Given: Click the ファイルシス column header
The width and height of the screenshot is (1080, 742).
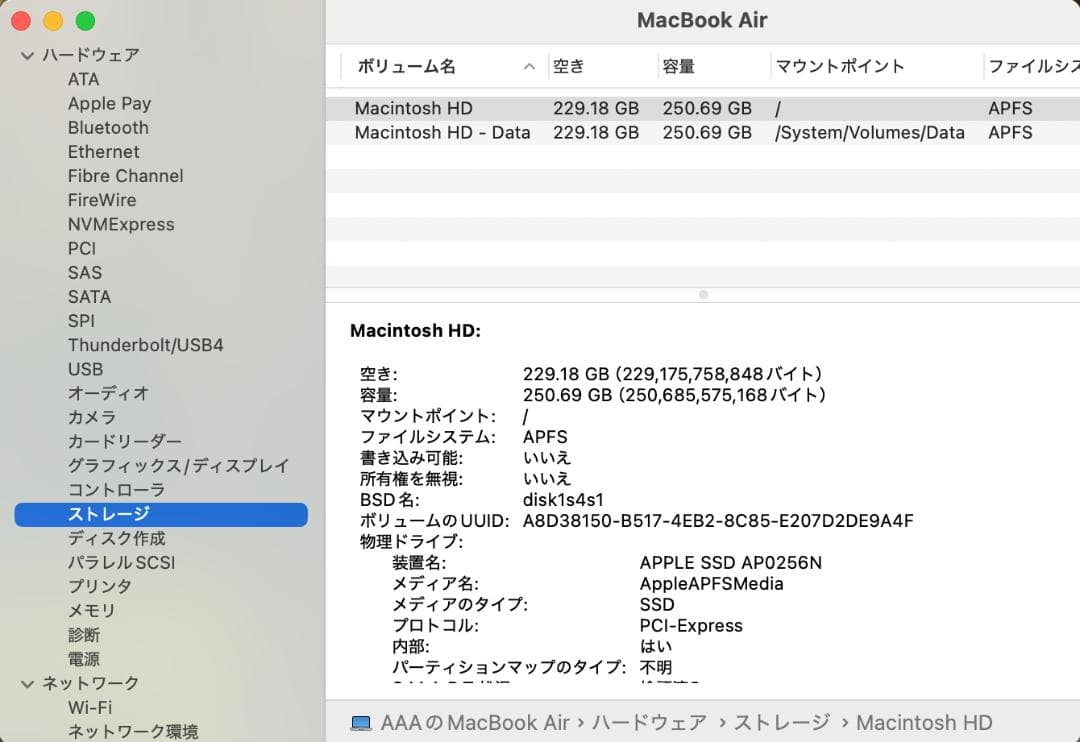Looking at the screenshot, I should point(1034,67).
